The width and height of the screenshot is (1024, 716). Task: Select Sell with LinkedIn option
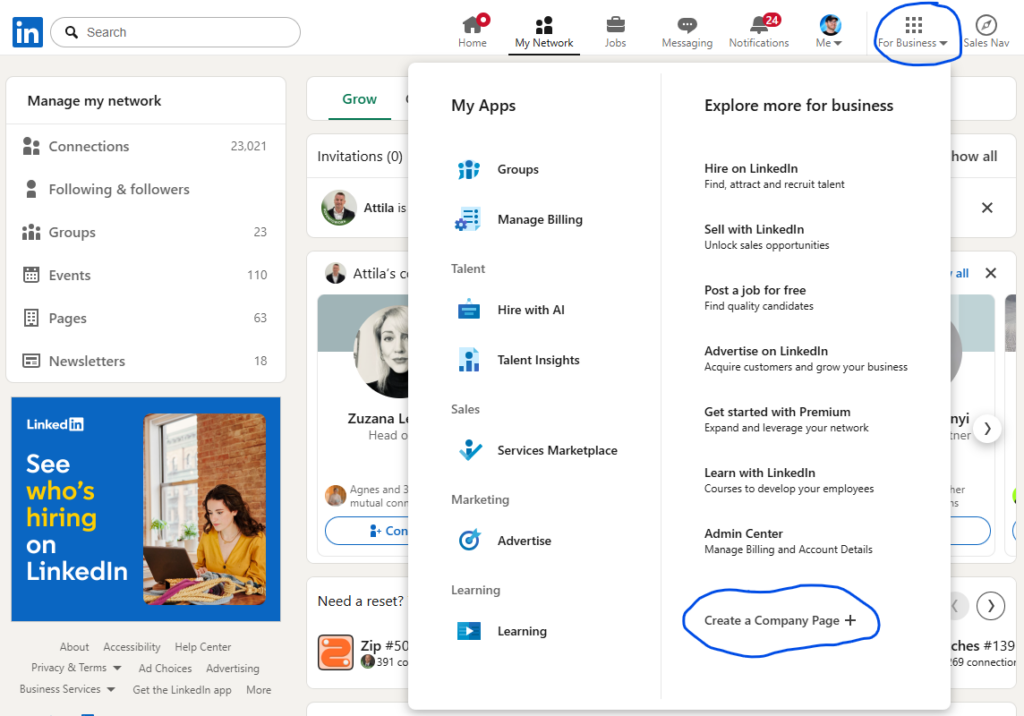(x=767, y=236)
